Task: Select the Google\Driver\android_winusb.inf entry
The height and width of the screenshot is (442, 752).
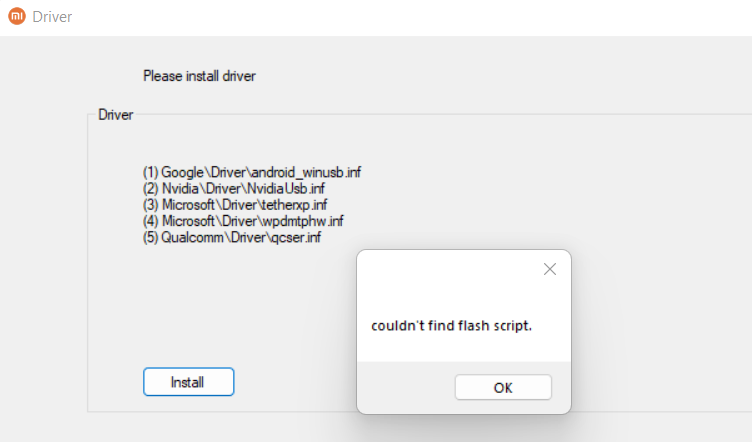Action: point(252,172)
